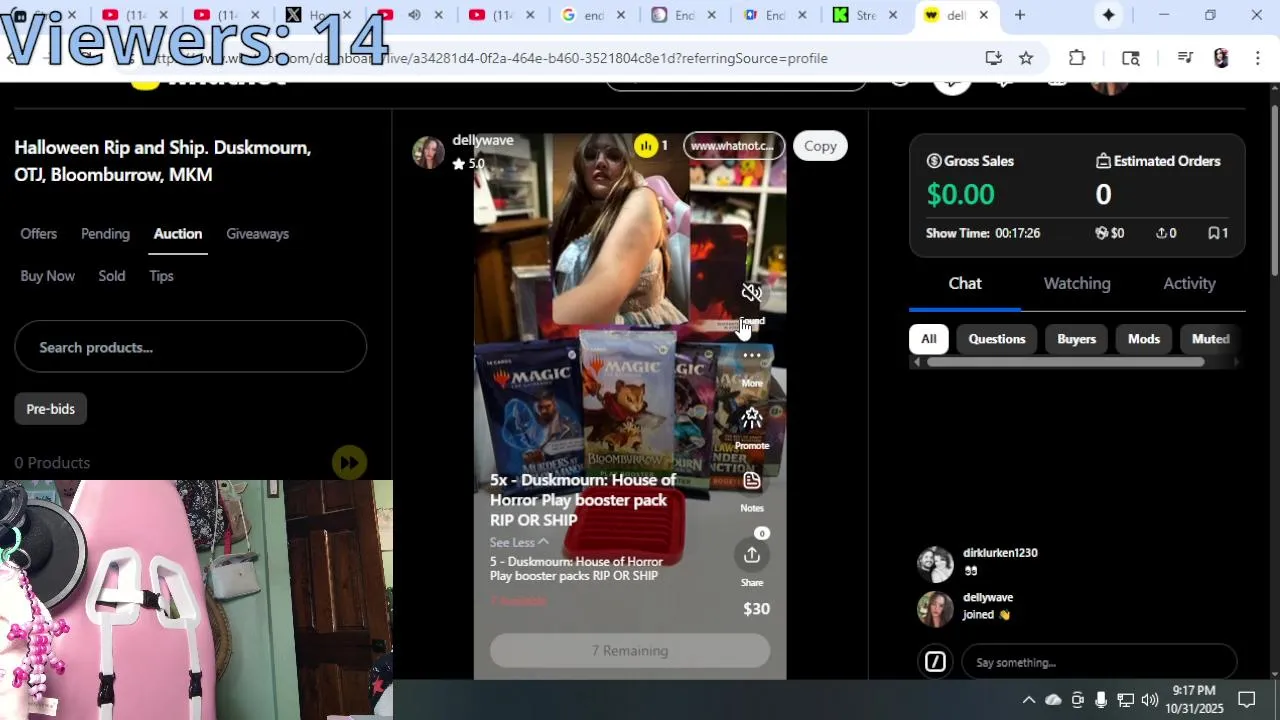Open the Chrome profile avatar
The width and height of the screenshot is (1280, 720).
click(x=1221, y=58)
